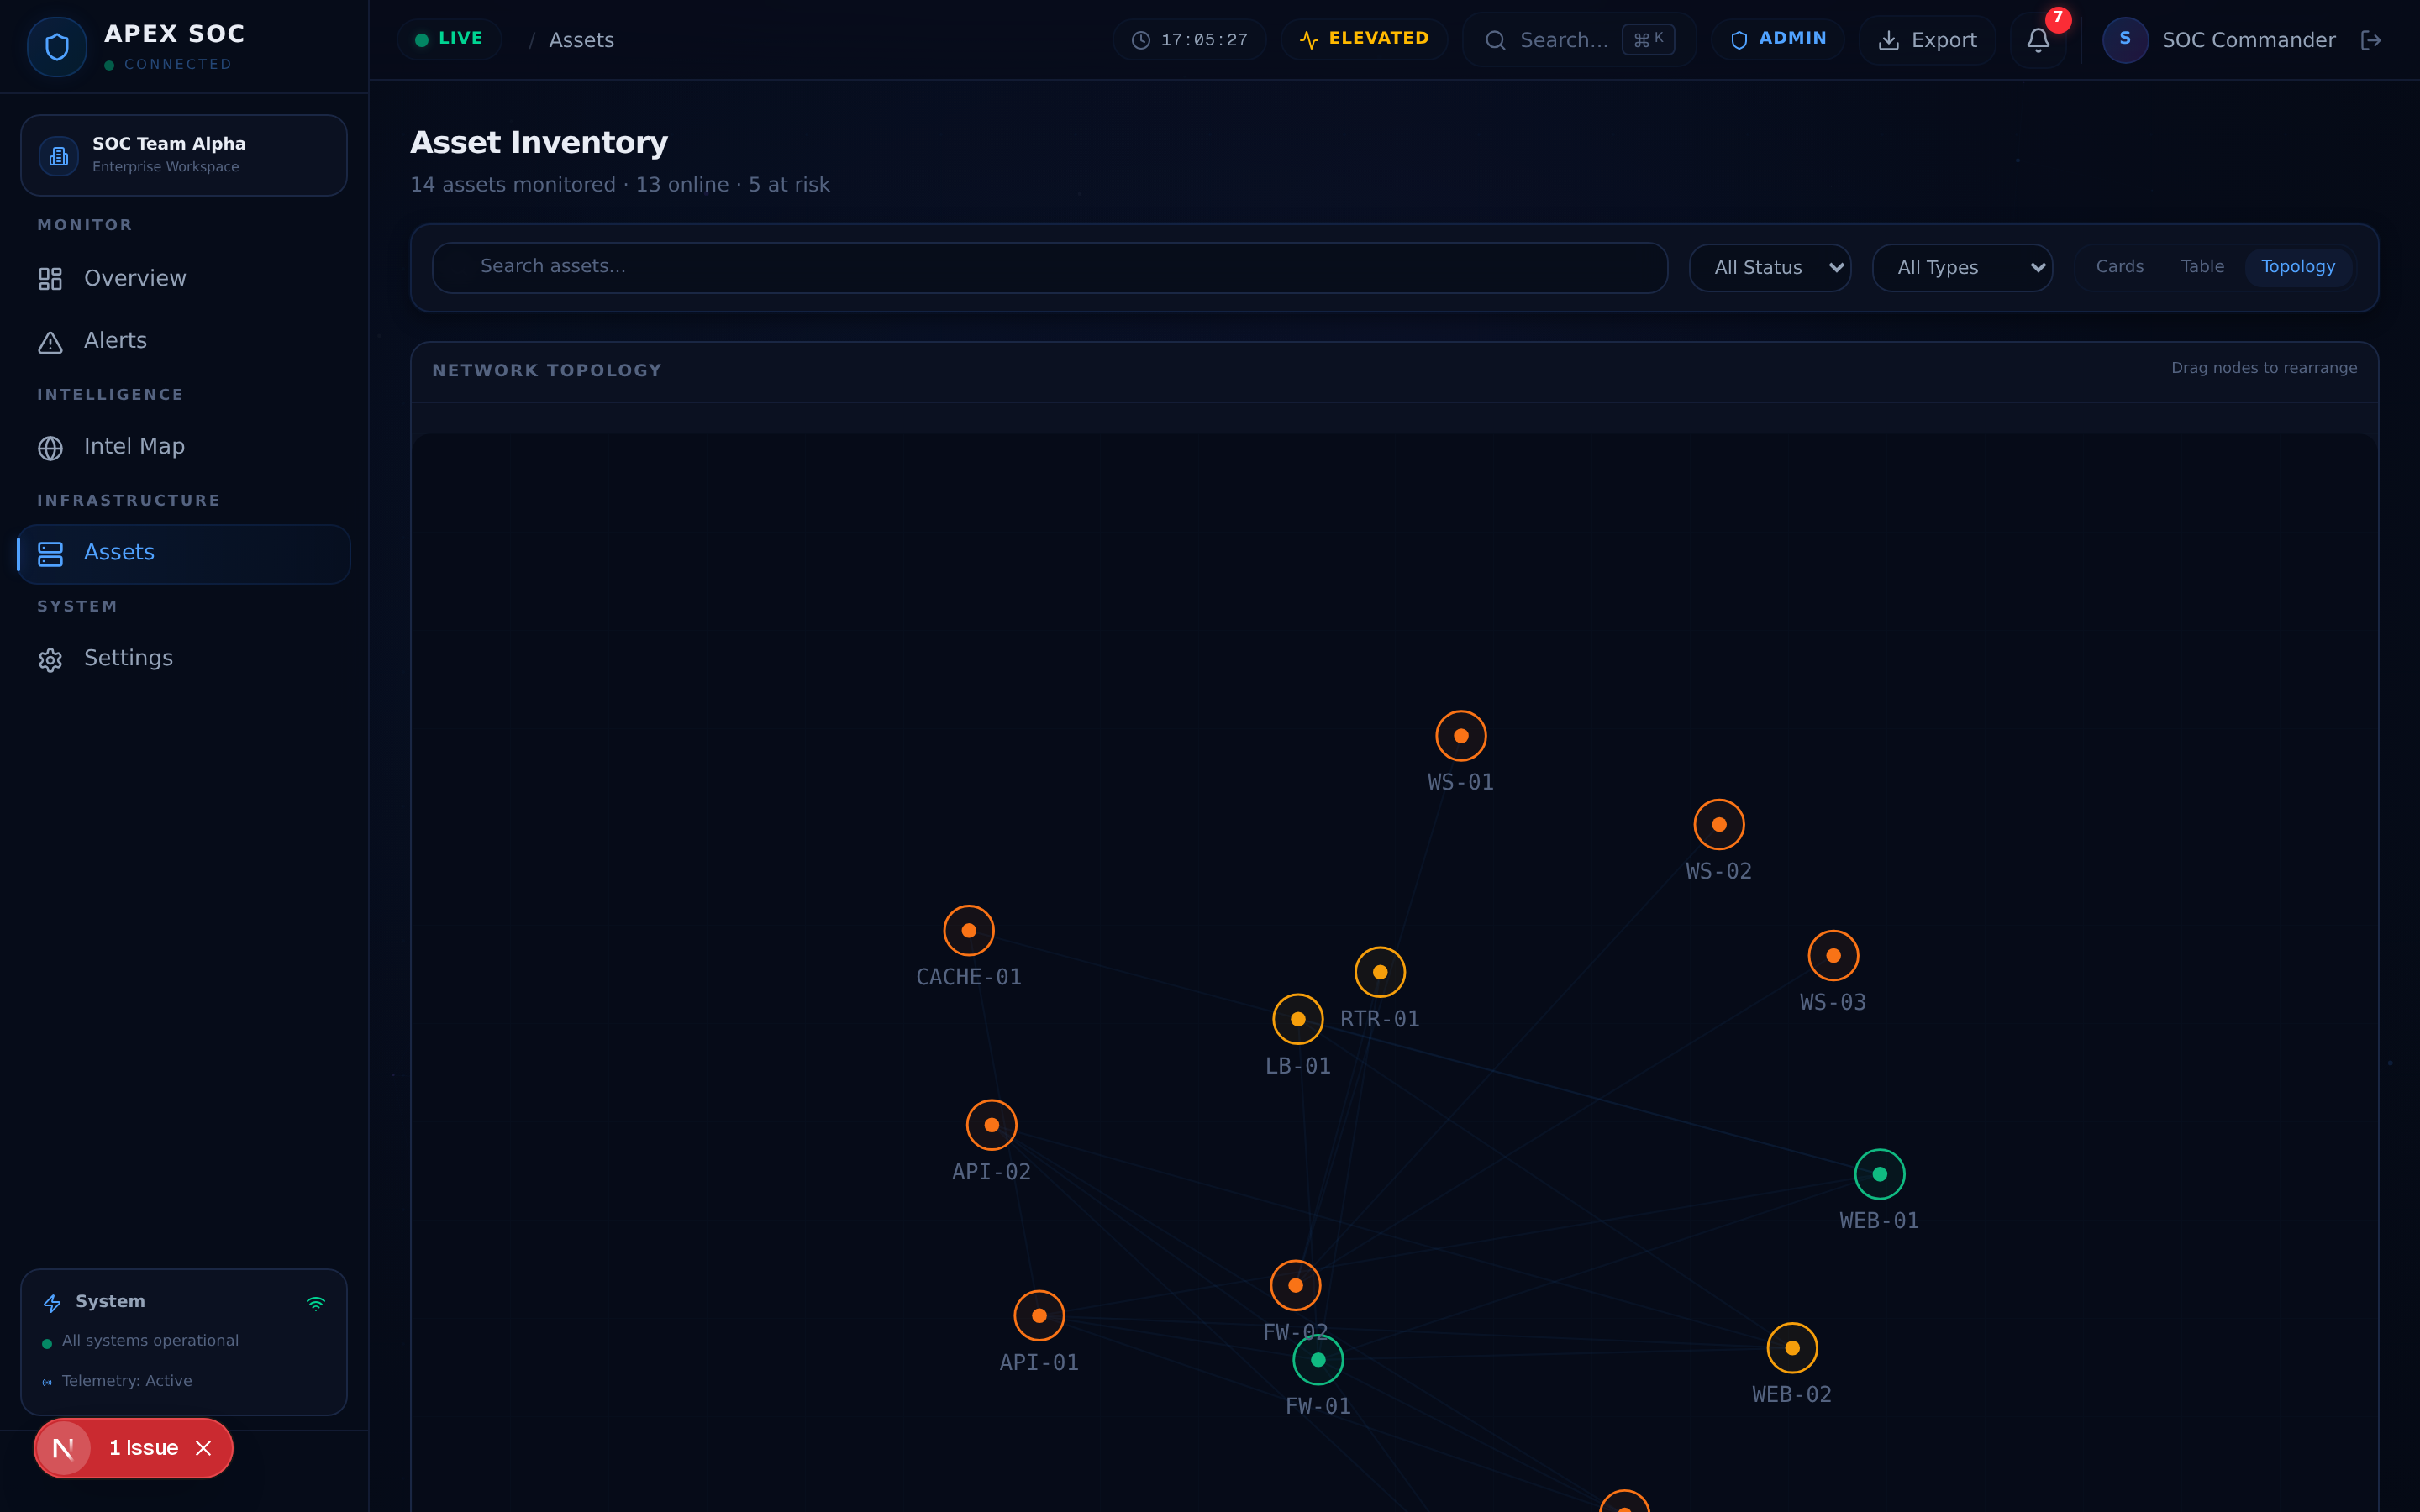Select the FW-02 node
Image resolution: width=2420 pixels, height=1512 pixels.
click(x=1296, y=1286)
